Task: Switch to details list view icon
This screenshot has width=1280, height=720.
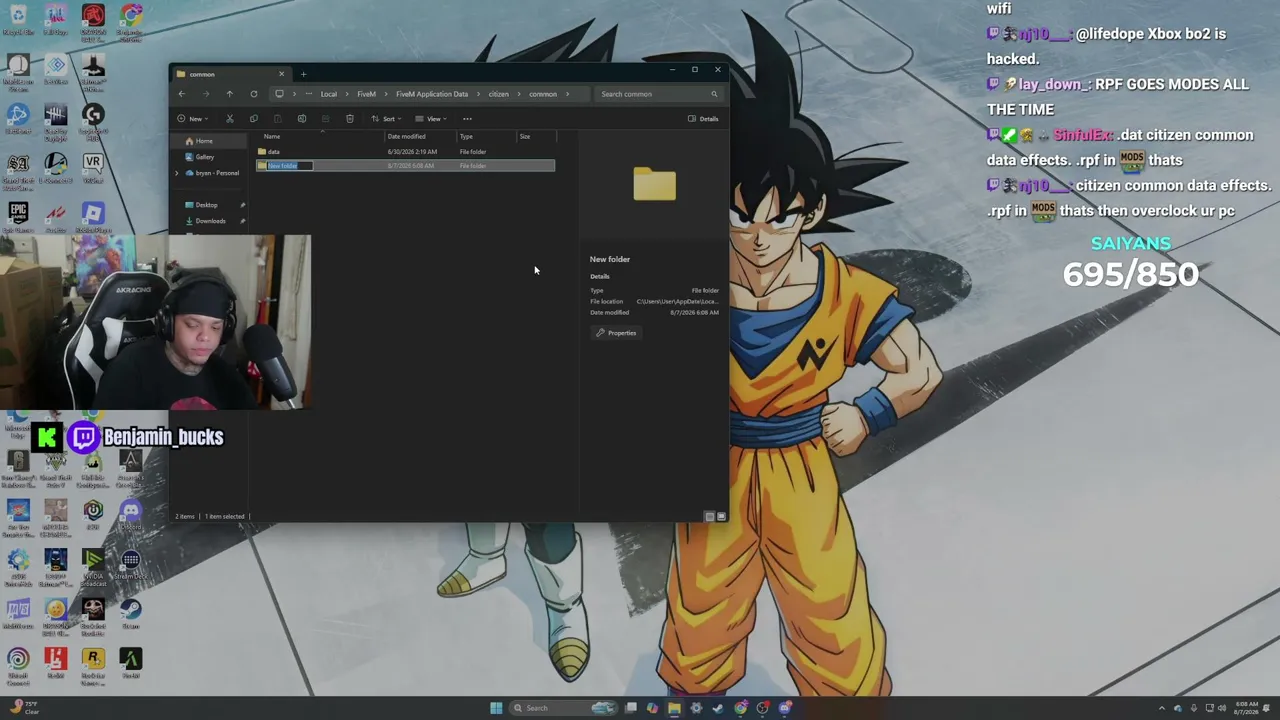Action: click(710, 517)
